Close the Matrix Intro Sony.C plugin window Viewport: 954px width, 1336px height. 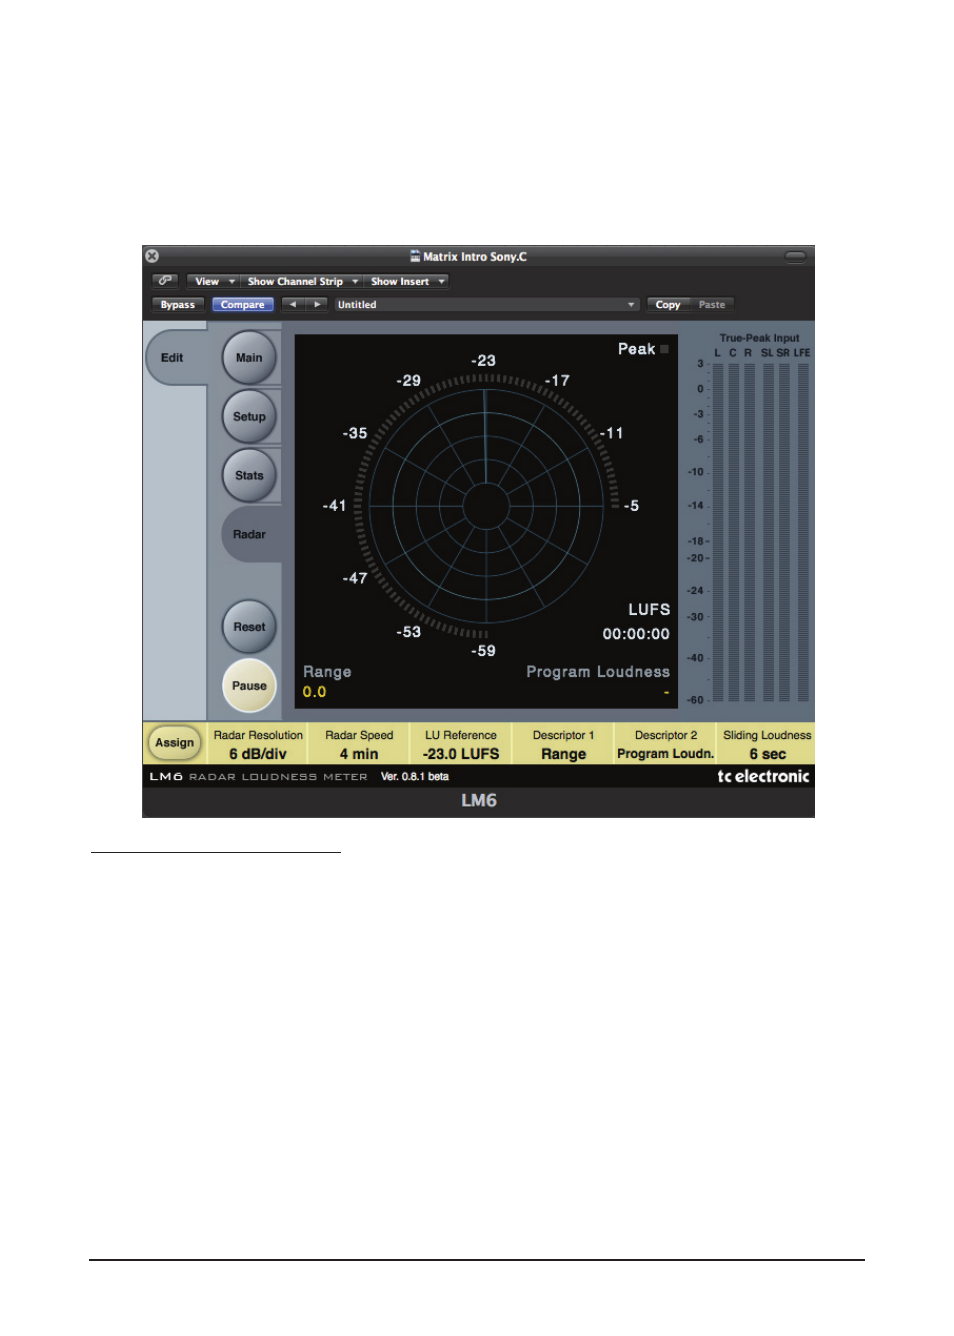(152, 256)
